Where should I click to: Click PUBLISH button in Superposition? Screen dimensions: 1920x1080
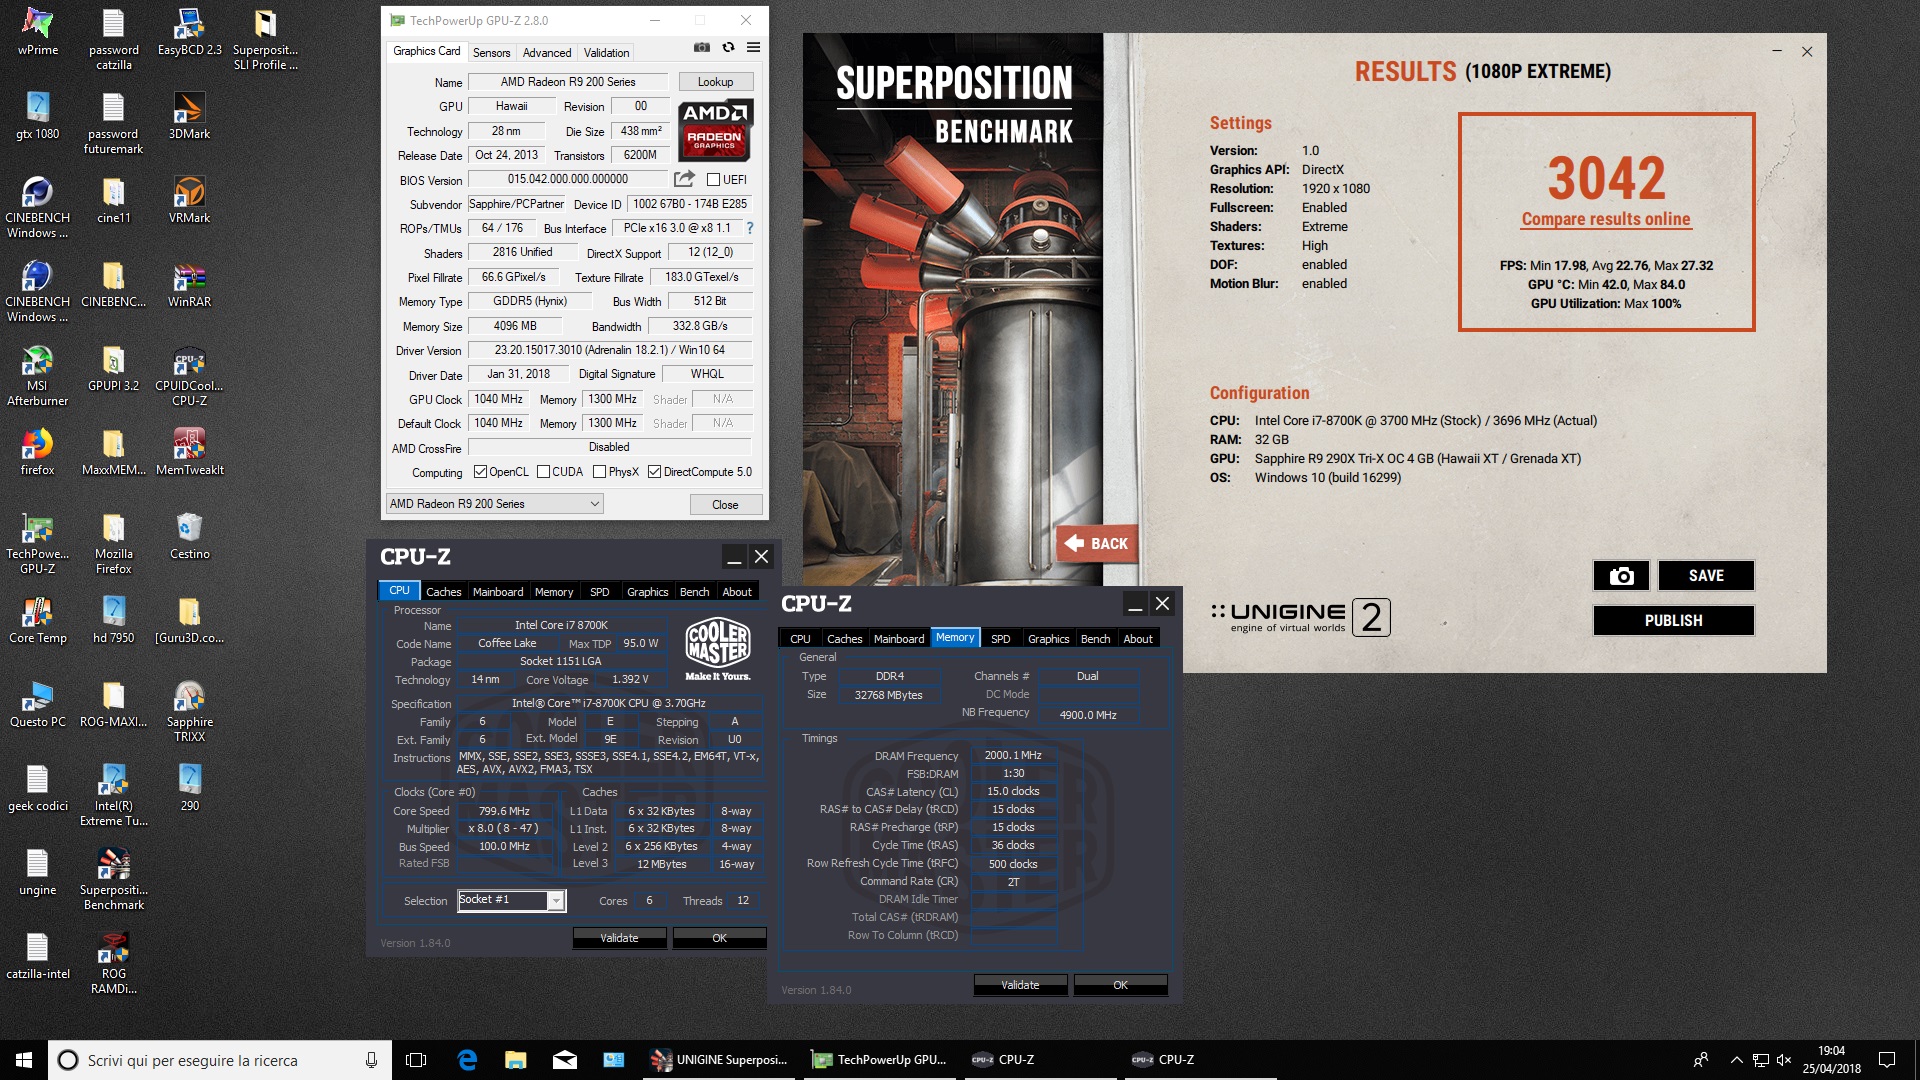click(1673, 620)
